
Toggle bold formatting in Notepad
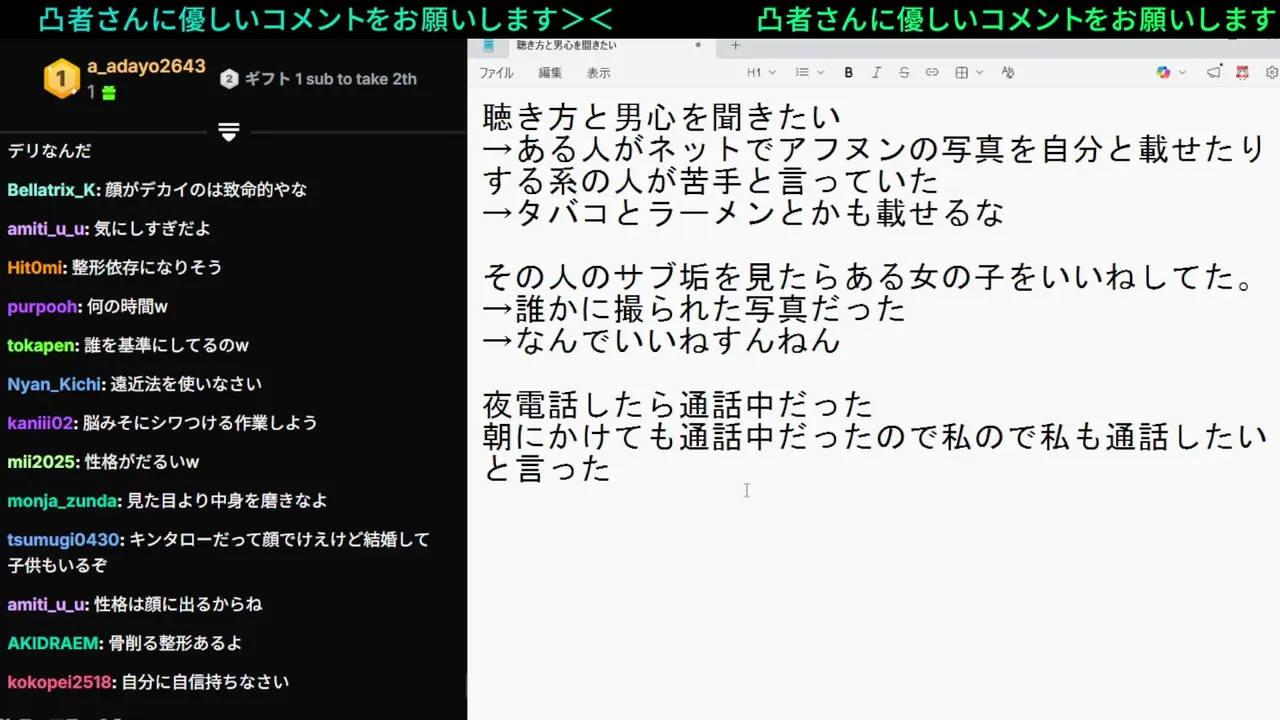848,72
